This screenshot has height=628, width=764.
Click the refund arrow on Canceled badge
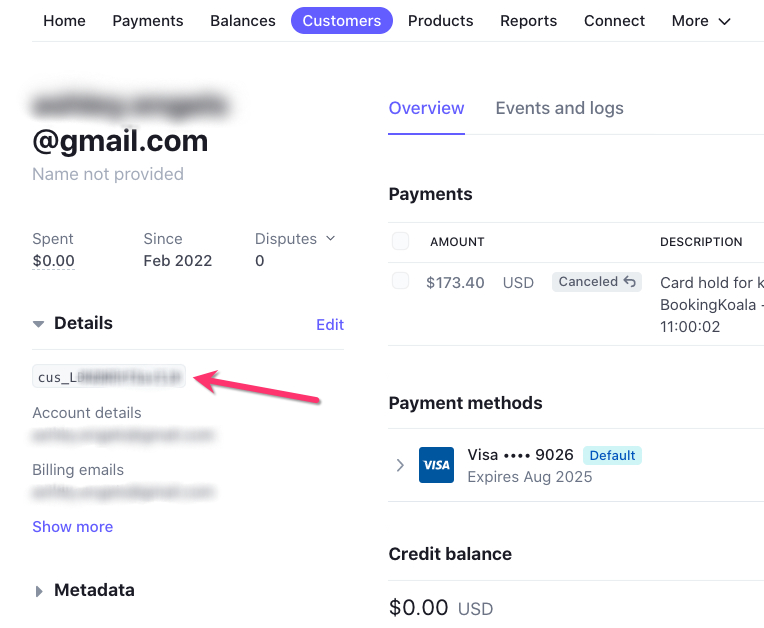coord(630,282)
